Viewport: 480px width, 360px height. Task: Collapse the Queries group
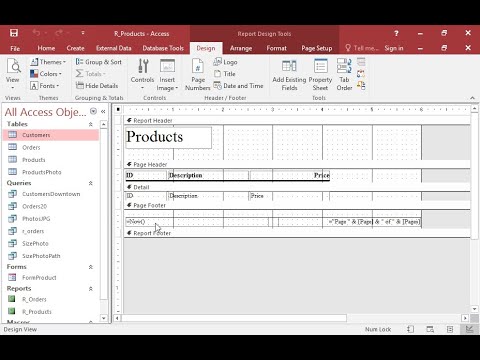90,183
